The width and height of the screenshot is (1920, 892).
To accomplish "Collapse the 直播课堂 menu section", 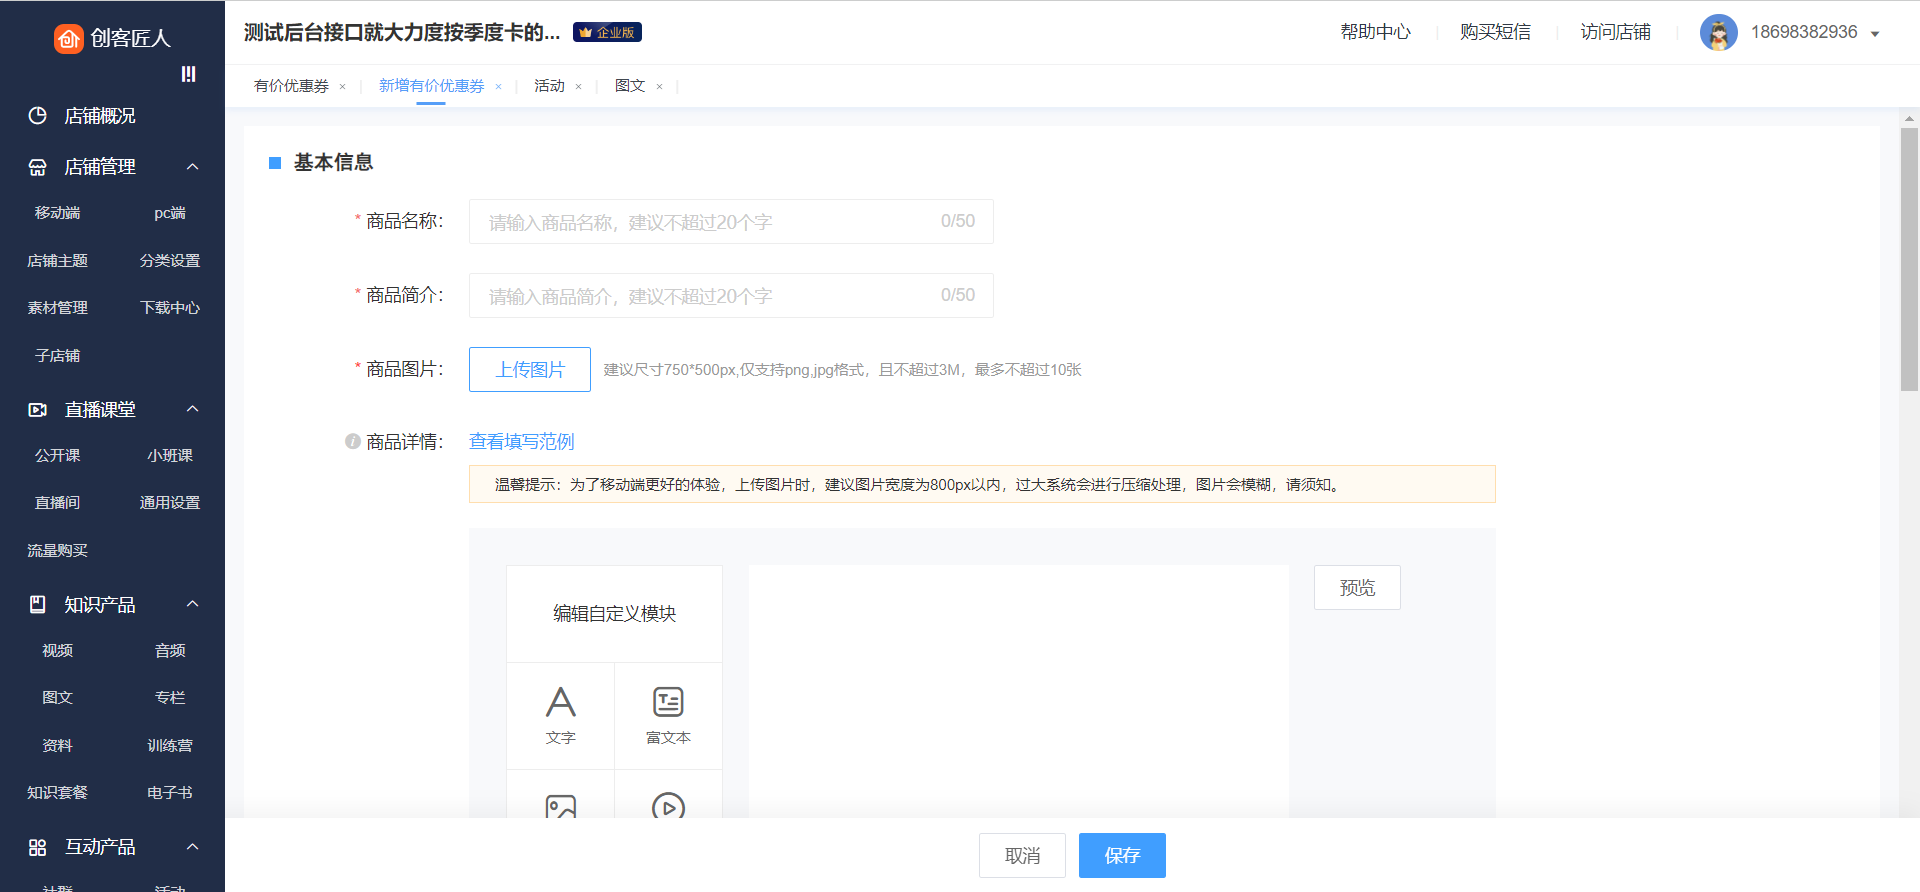I will (193, 409).
